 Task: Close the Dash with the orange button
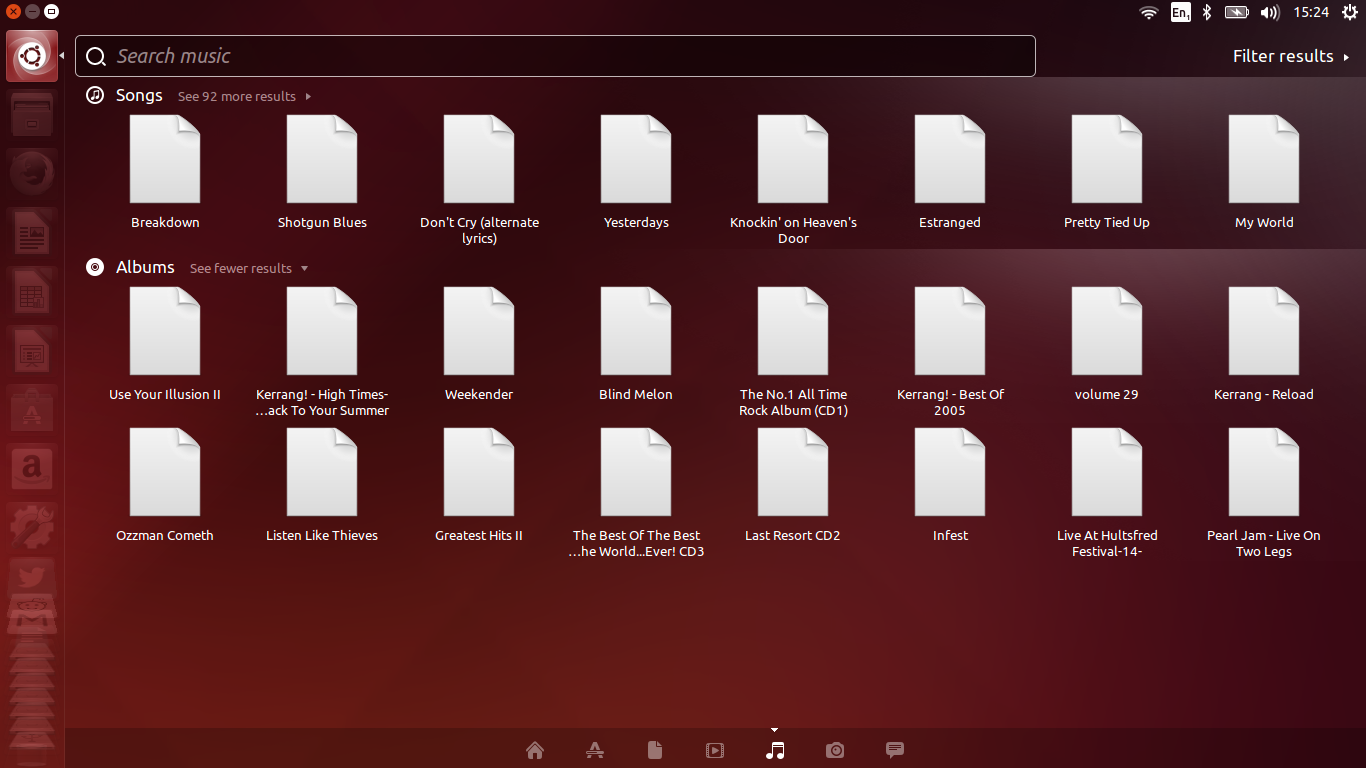tap(14, 12)
